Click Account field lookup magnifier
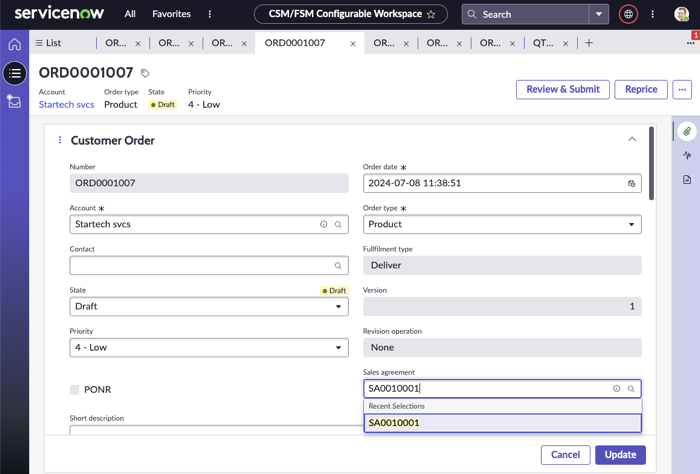 pos(338,225)
